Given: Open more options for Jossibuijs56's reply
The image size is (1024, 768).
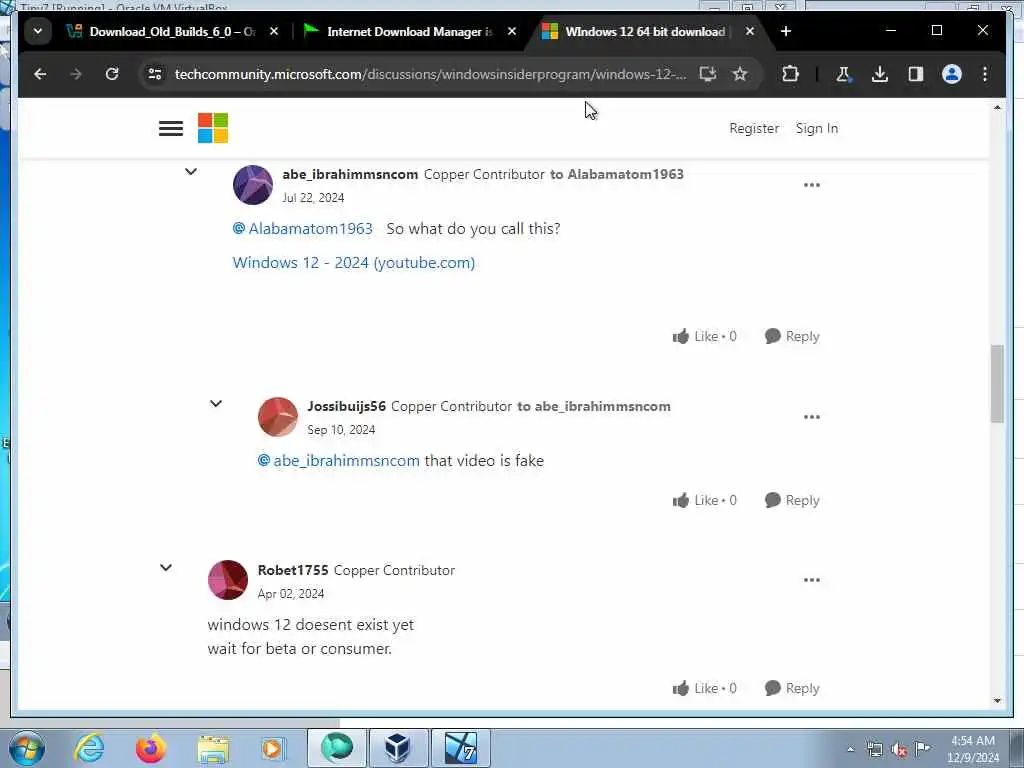Looking at the screenshot, I should click(x=812, y=417).
